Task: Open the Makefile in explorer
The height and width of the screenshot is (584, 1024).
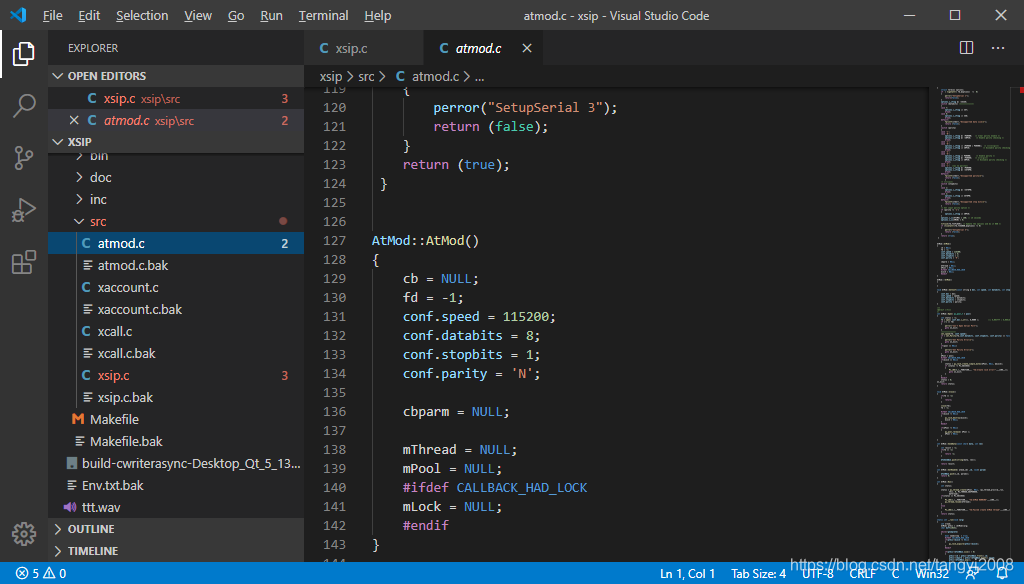Action: [176, 419]
